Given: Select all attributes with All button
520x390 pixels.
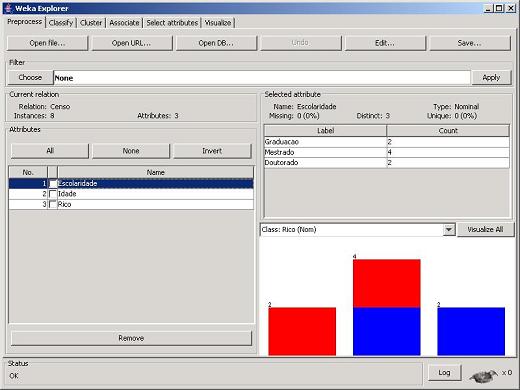Looking at the screenshot, I should pos(50,151).
